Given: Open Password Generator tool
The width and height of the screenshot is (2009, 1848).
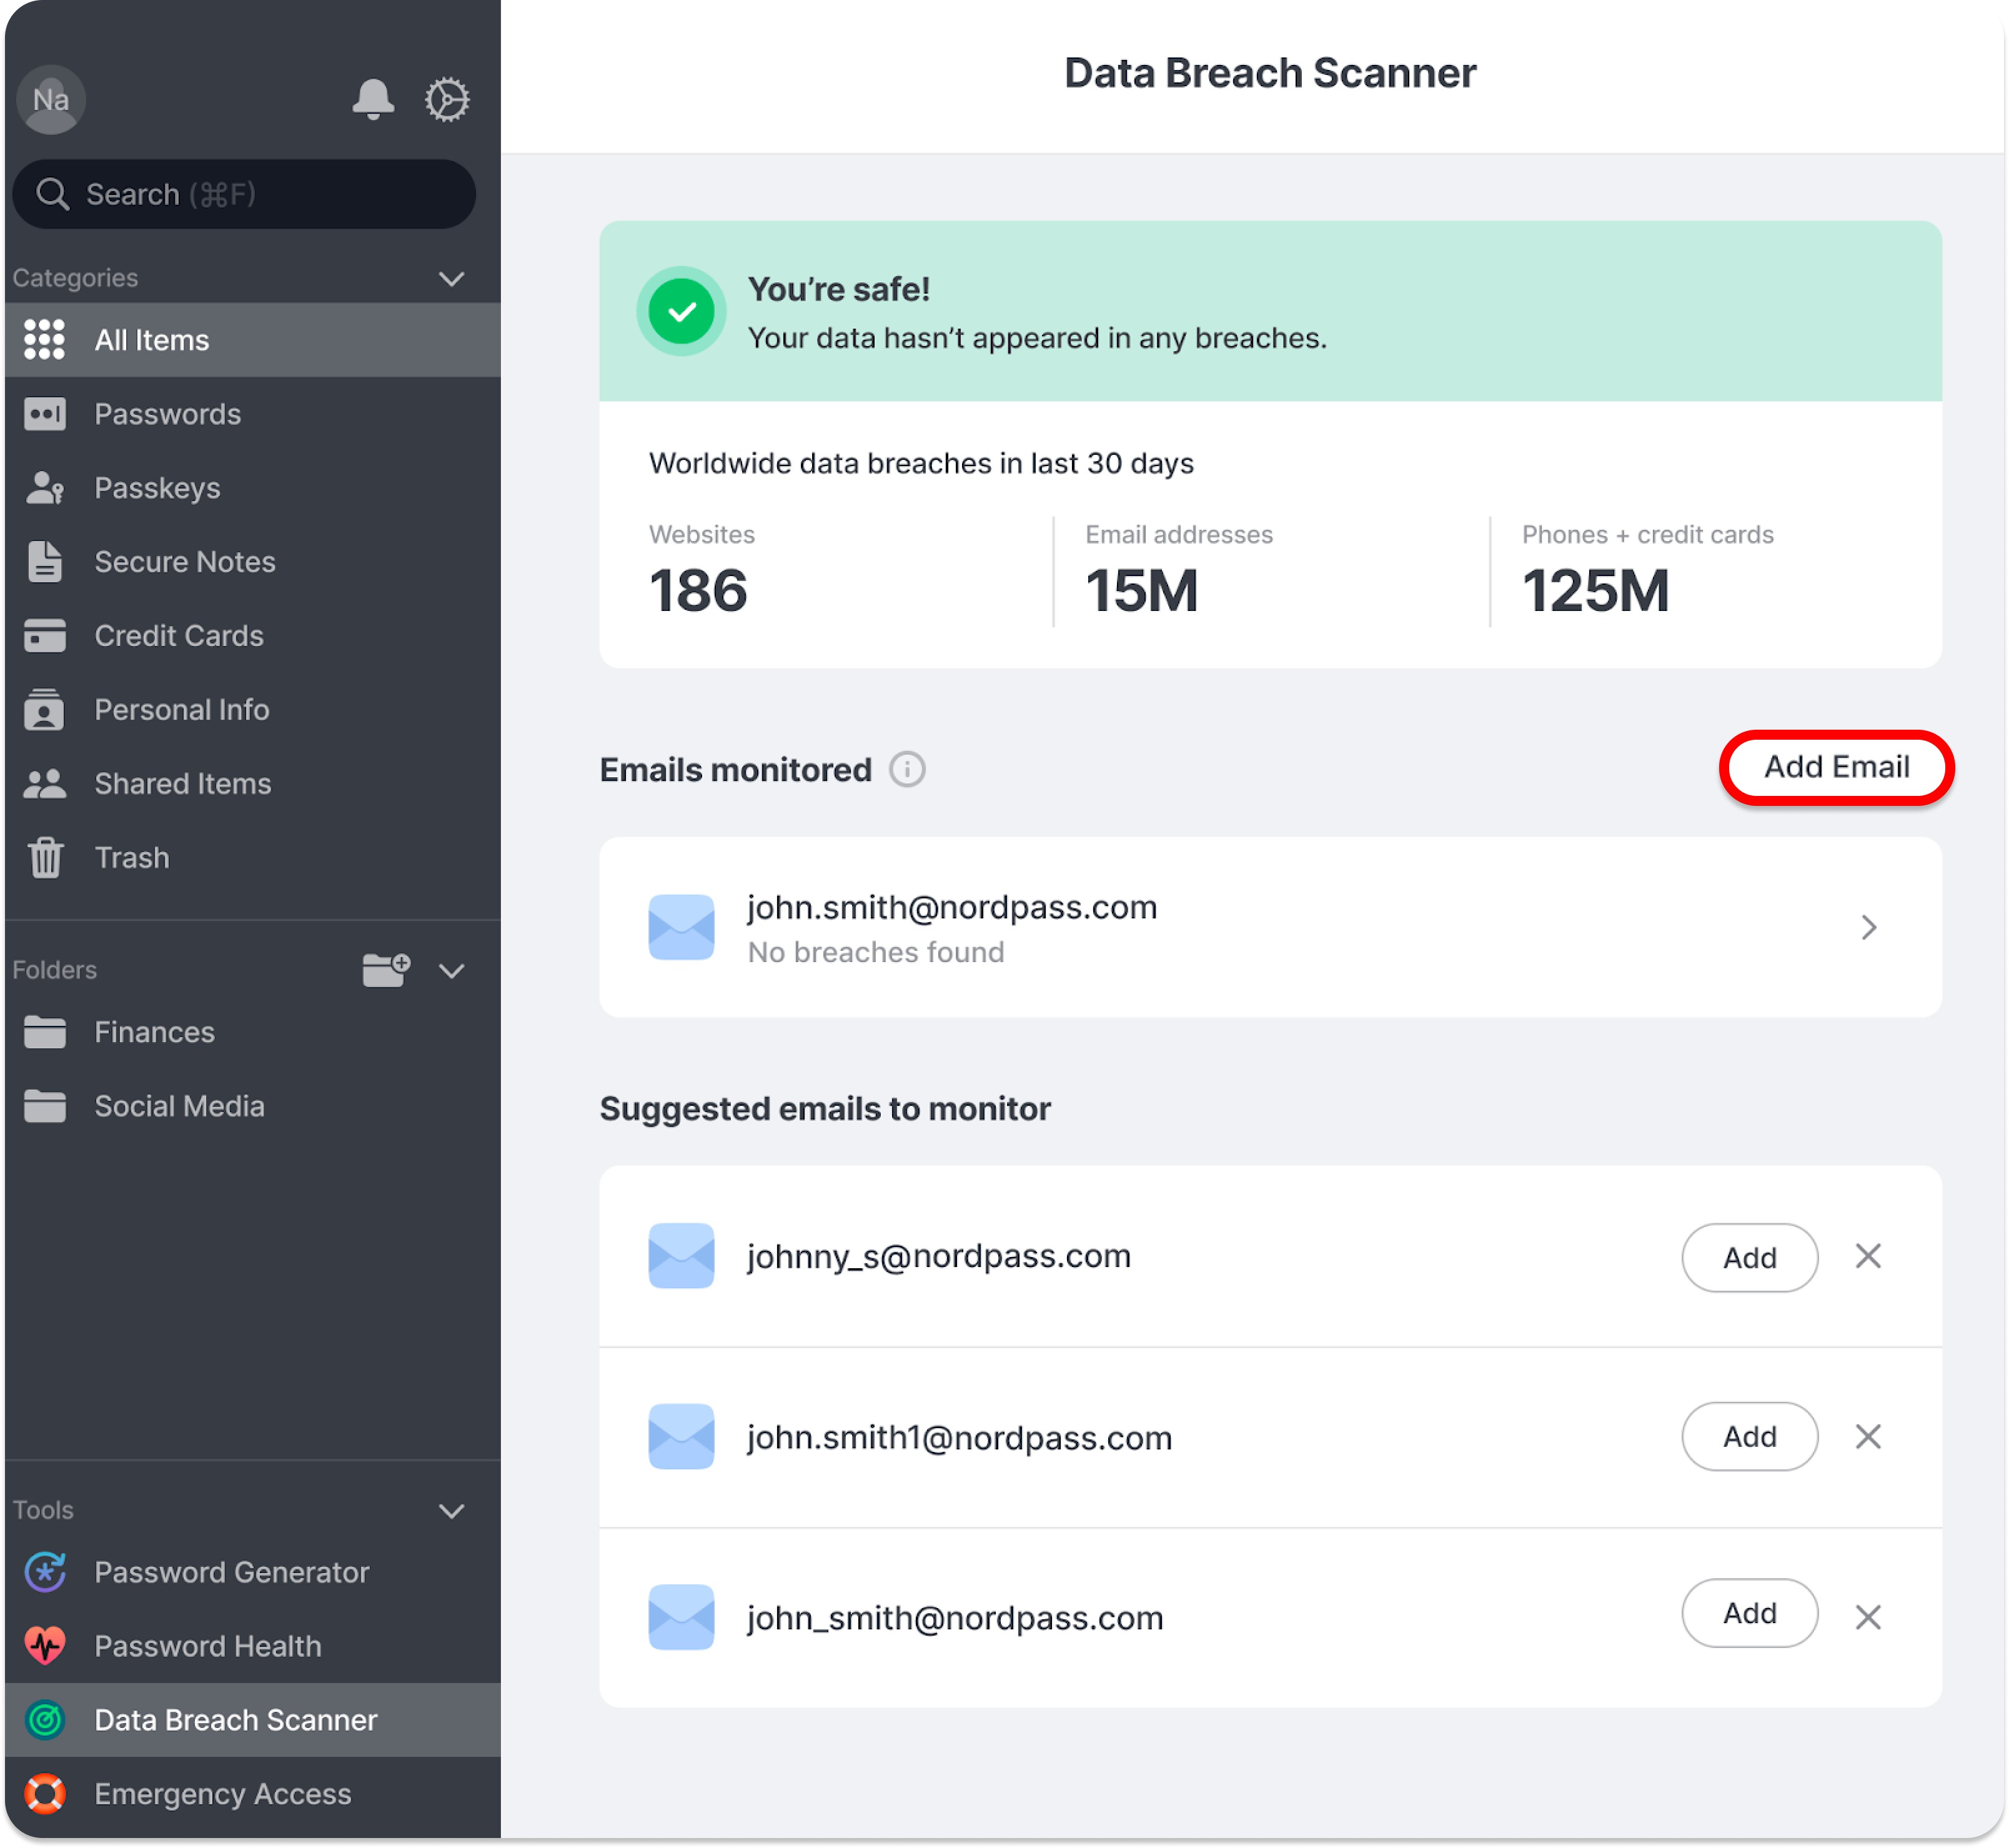Looking at the screenshot, I should (x=253, y=1572).
